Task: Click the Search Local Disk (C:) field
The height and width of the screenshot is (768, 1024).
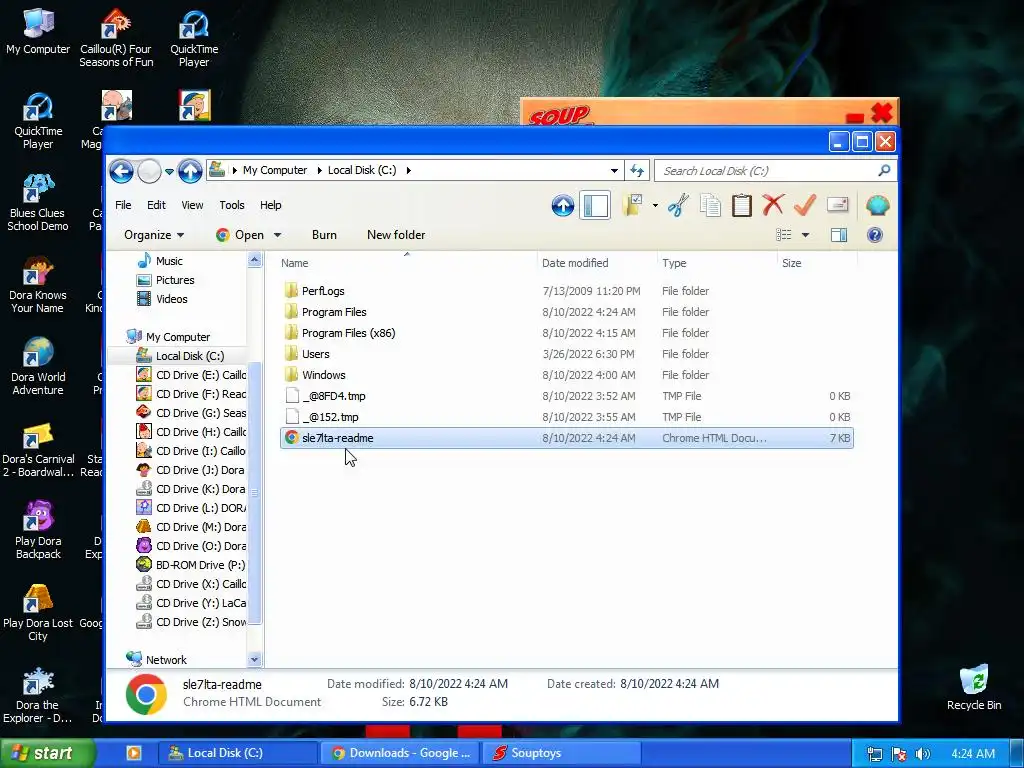Action: tap(775, 170)
